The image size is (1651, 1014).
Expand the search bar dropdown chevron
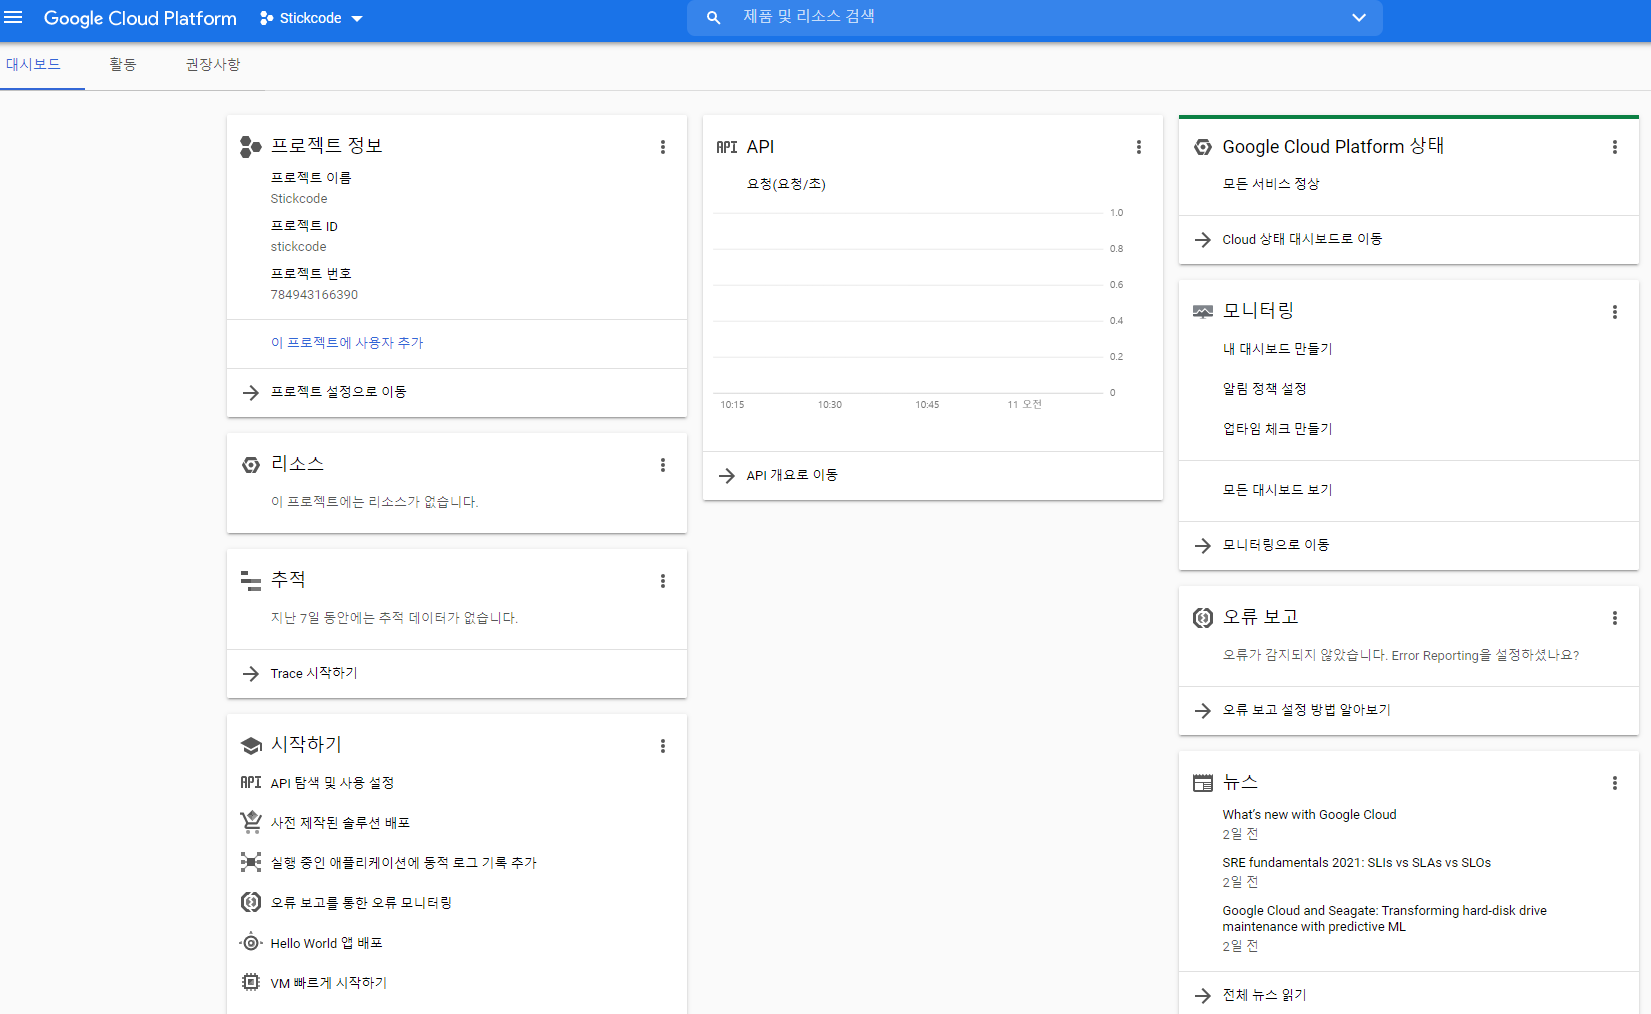click(x=1359, y=18)
